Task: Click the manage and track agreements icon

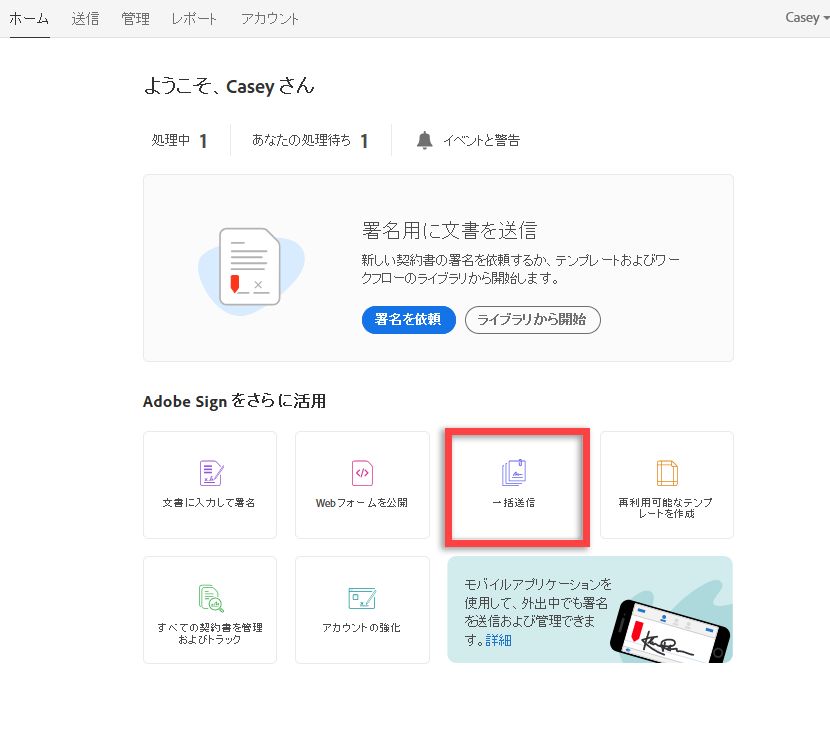Action: 211,598
